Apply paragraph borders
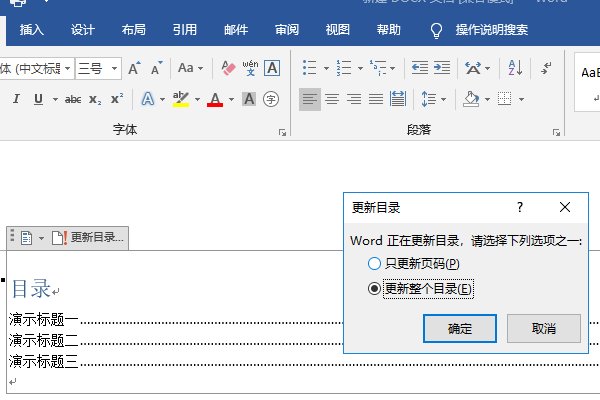Viewport: 600px width, 400px height. tap(504, 99)
